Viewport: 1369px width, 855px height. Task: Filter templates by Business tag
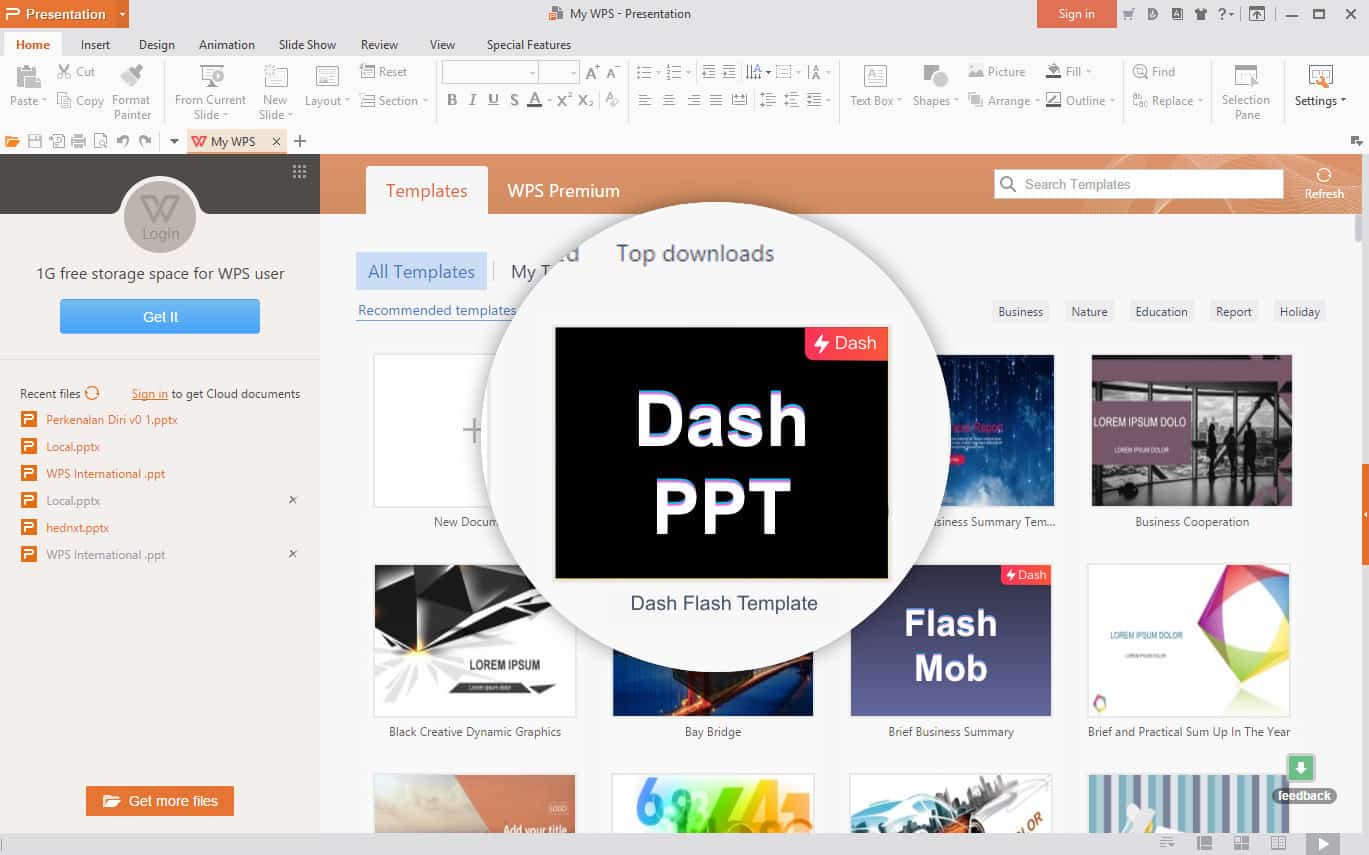pyautogui.click(x=1020, y=312)
